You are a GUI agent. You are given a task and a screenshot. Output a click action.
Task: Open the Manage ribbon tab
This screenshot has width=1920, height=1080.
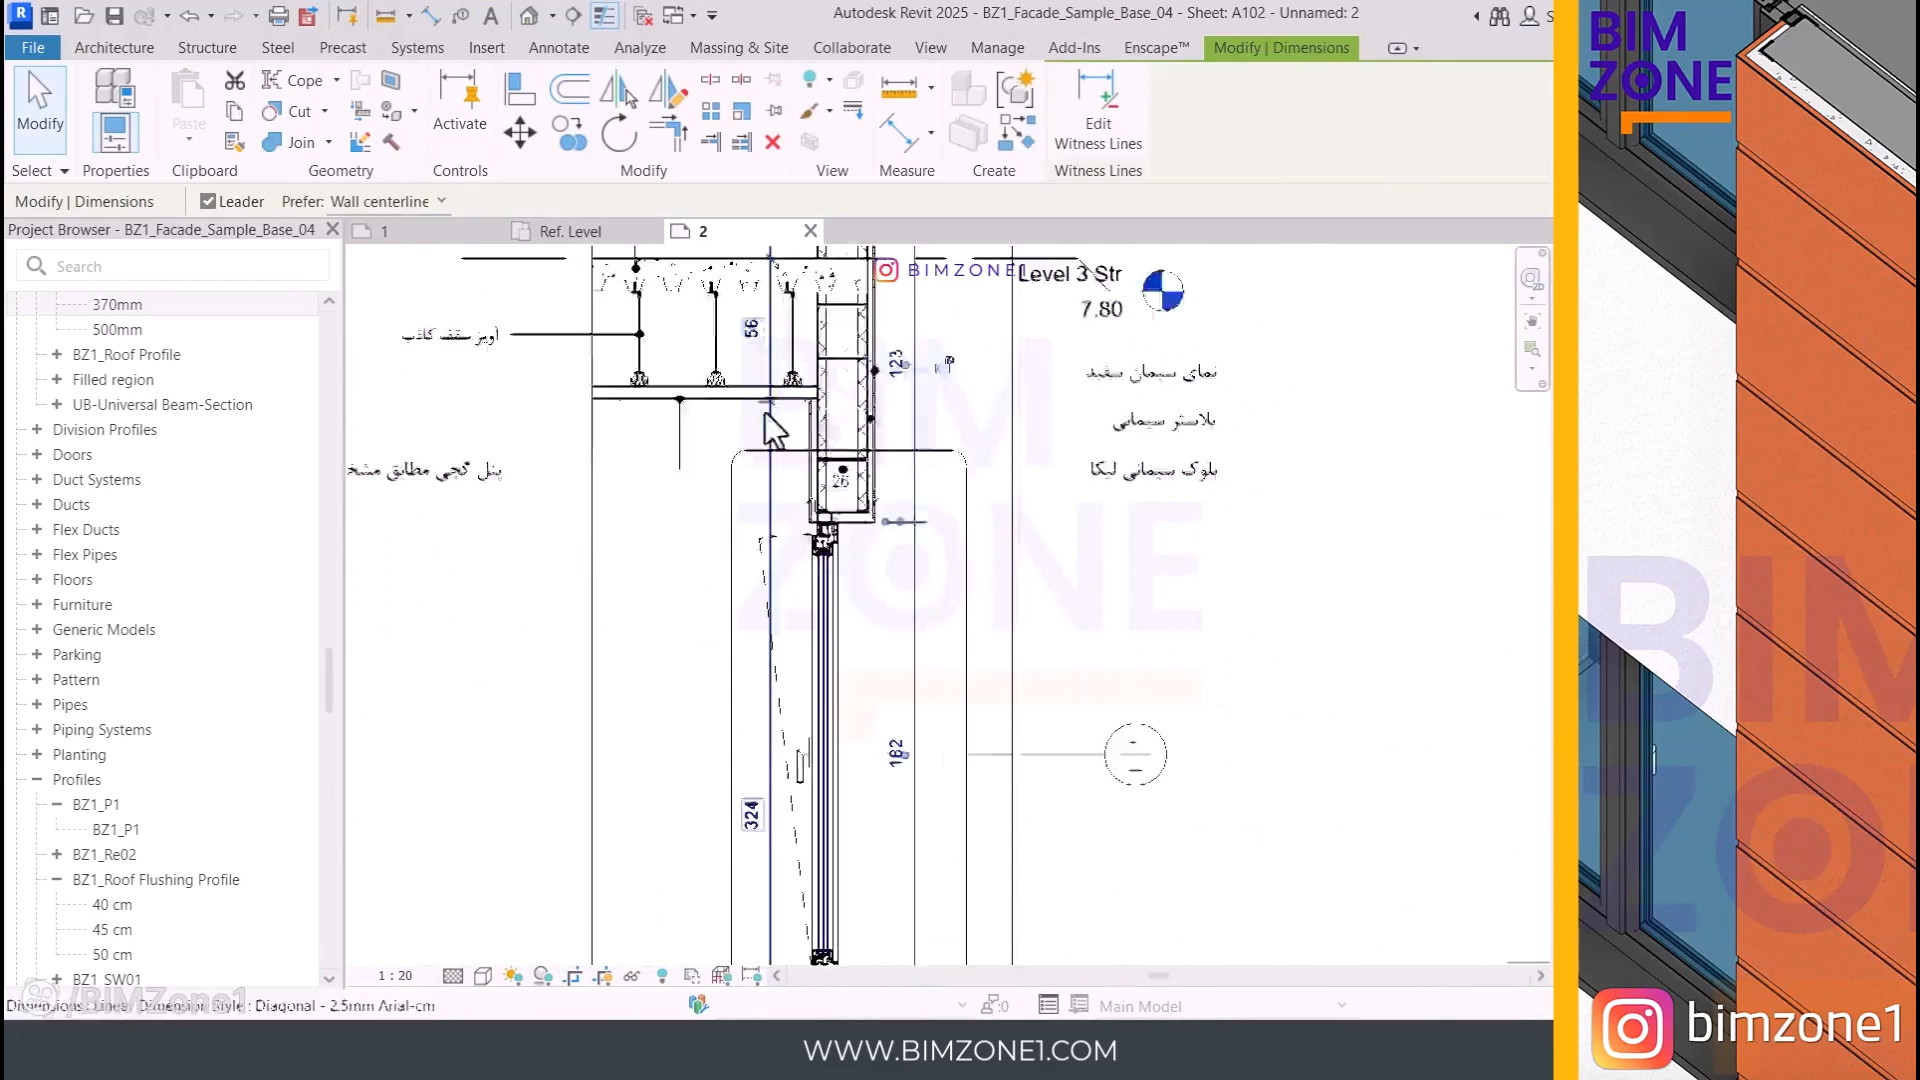click(x=997, y=48)
